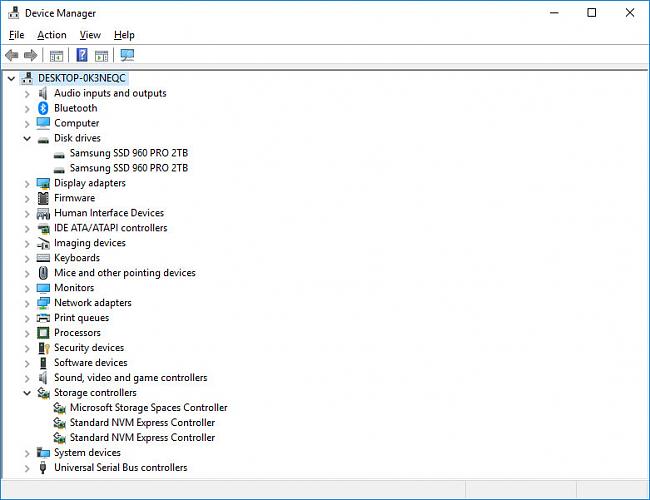Expand the Display adapters category
650x500 pixels.
(x=27, y=183)
